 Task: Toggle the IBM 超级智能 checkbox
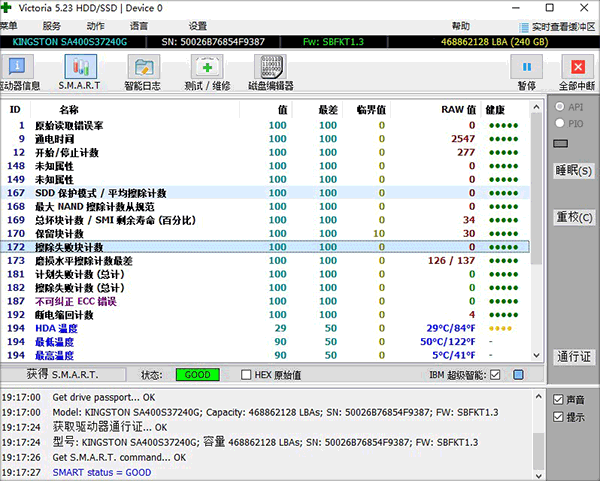[495, 375]
